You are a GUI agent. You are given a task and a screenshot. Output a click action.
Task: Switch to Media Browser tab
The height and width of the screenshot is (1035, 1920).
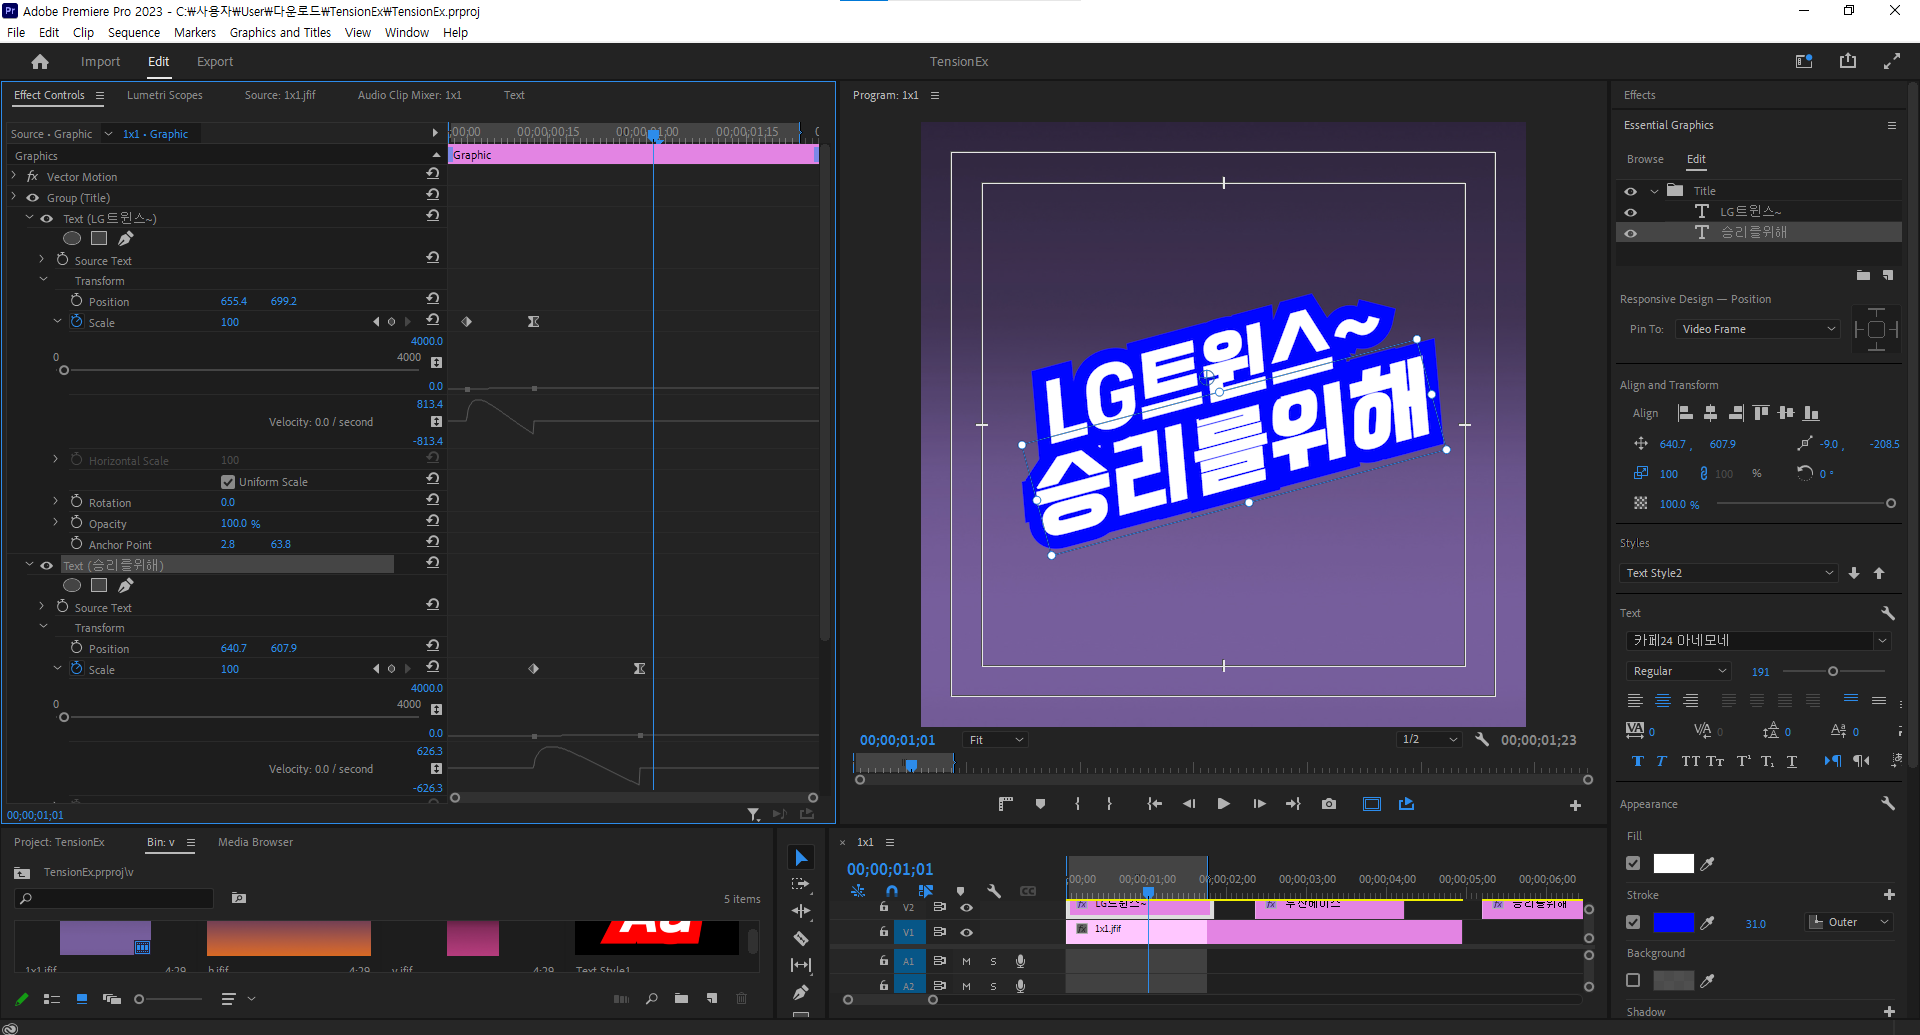(256, 842)
